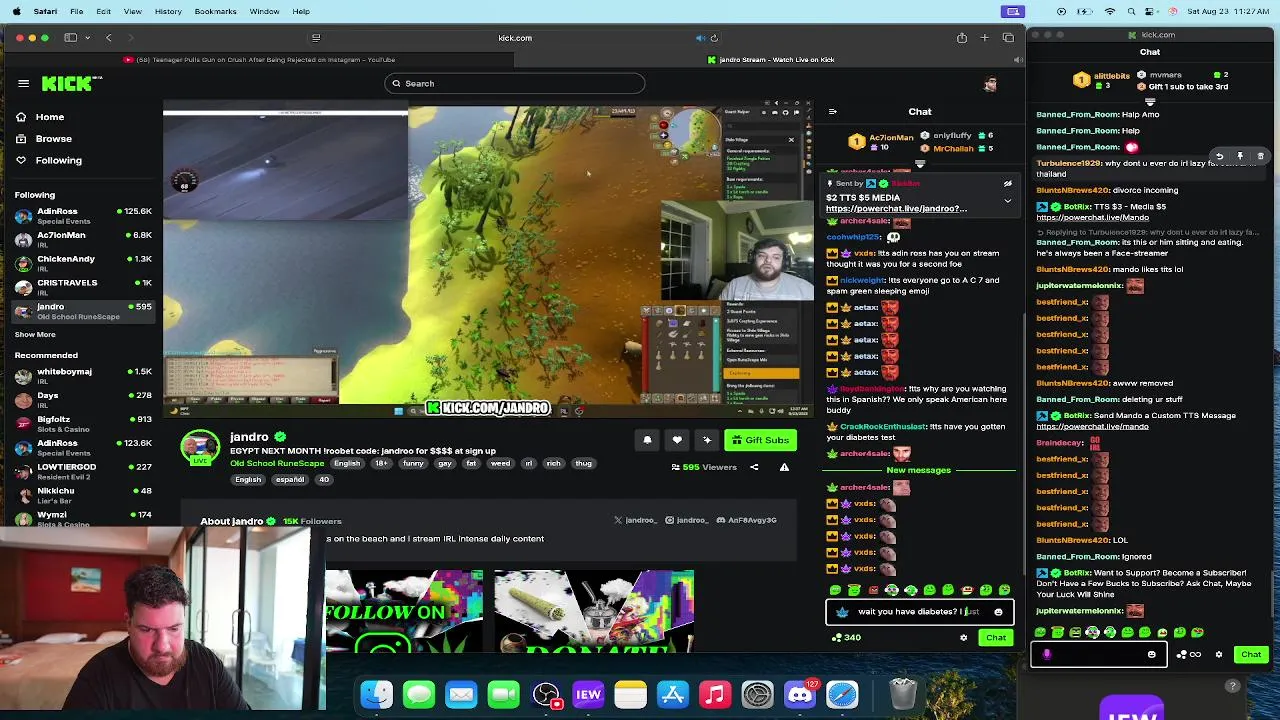Open the Kick hamburger menu

(x=23, y=83)
